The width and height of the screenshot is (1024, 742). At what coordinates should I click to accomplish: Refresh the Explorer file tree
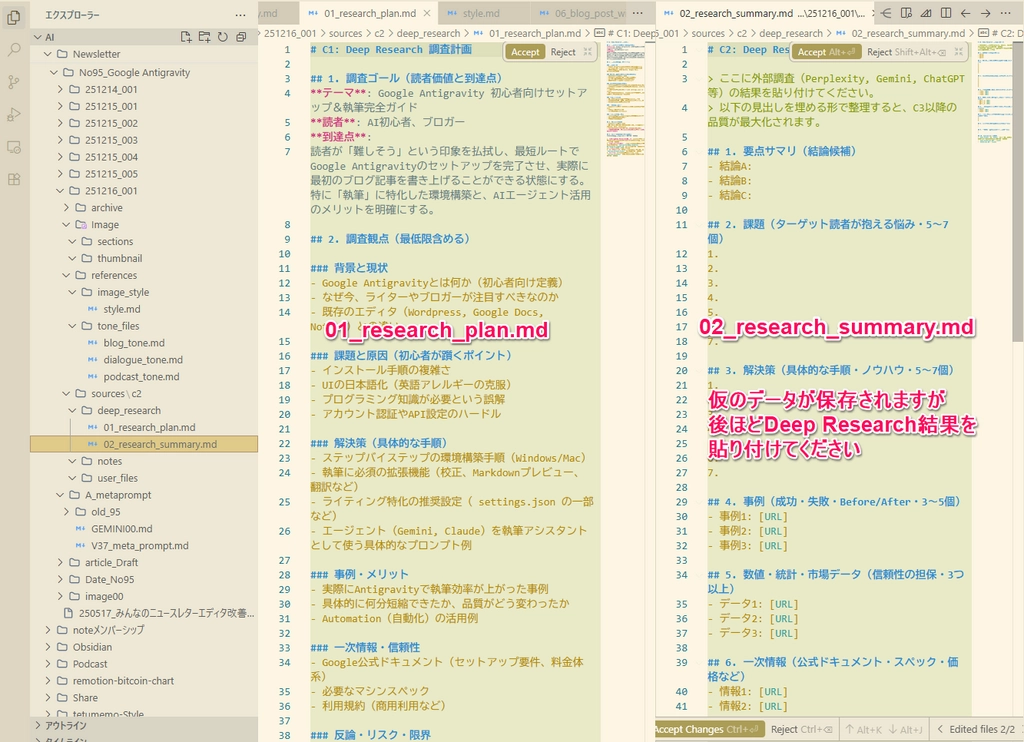click(x=223, y=37)
